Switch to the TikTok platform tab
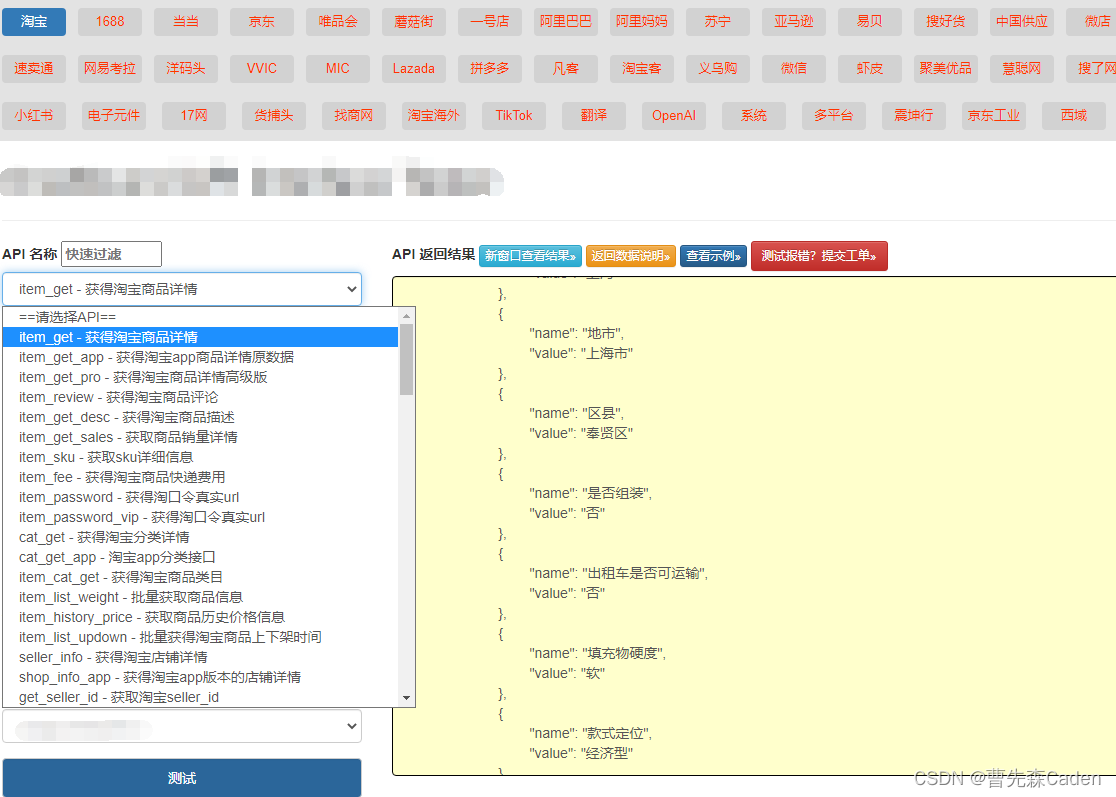This screenshot has height=797, width=1116. pos(514,115)
